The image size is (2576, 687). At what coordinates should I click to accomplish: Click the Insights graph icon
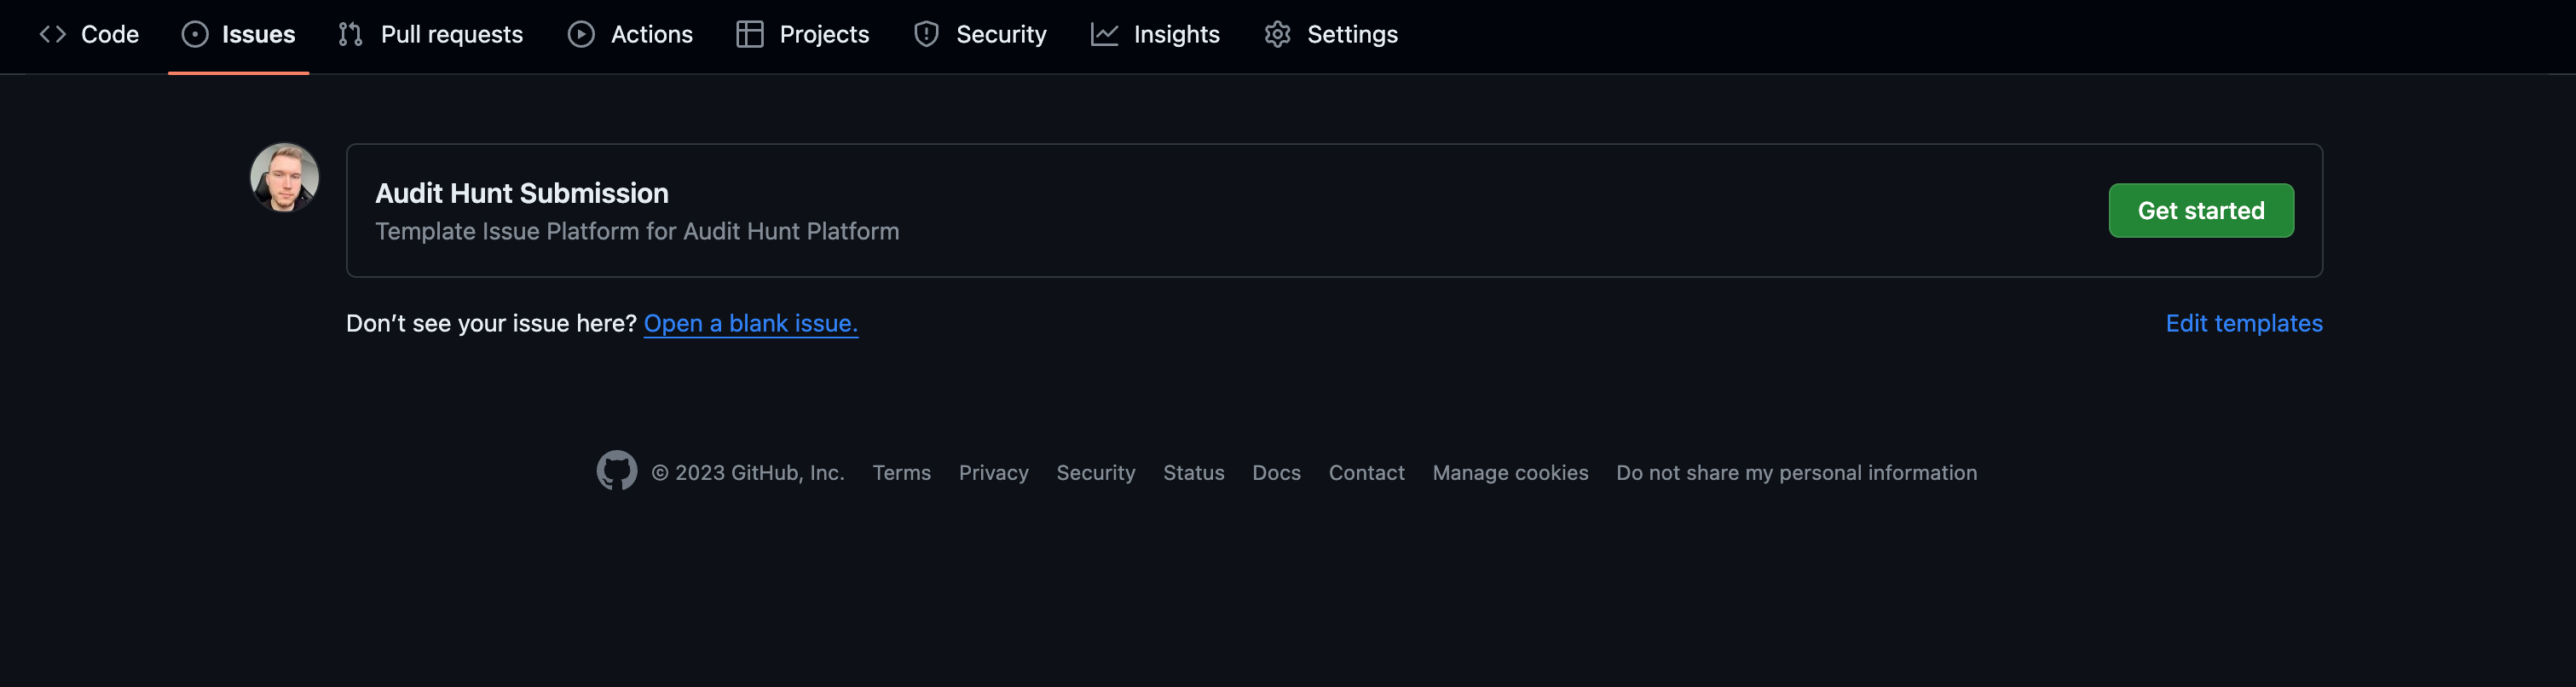tap(1104, 34)
